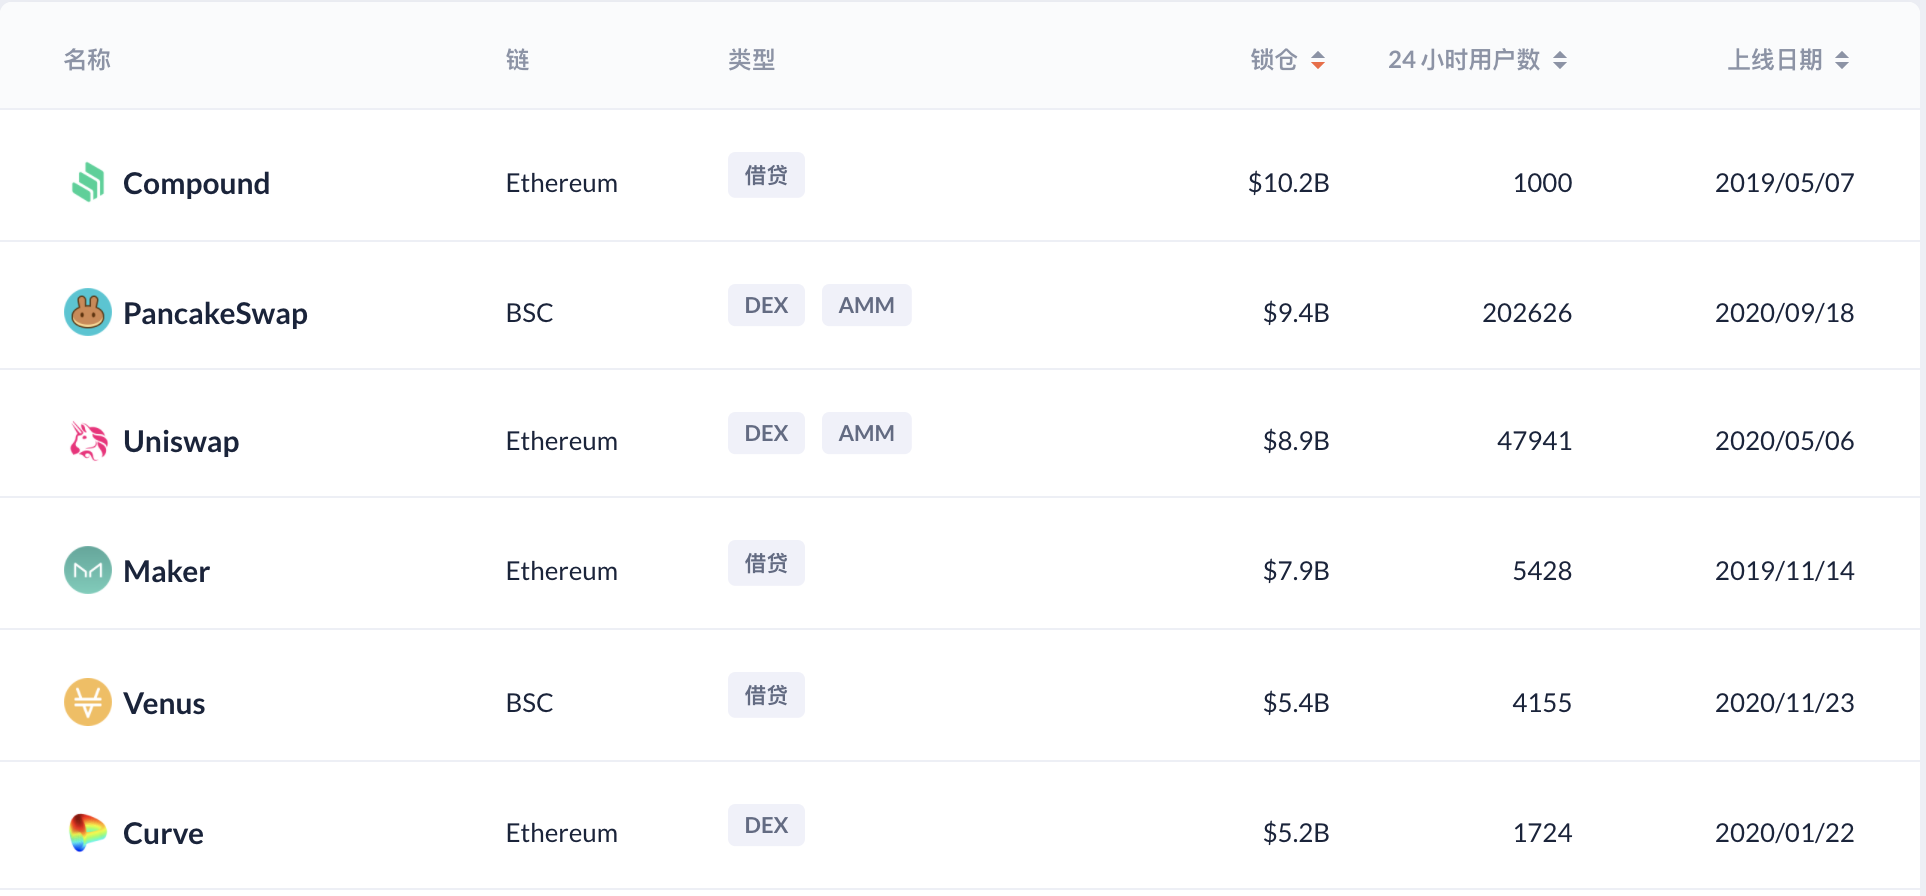This screenshot has height=896, width=1926.
Task: Select the AMM tag in PancakeSwap row
Action: tap(866, 305)
